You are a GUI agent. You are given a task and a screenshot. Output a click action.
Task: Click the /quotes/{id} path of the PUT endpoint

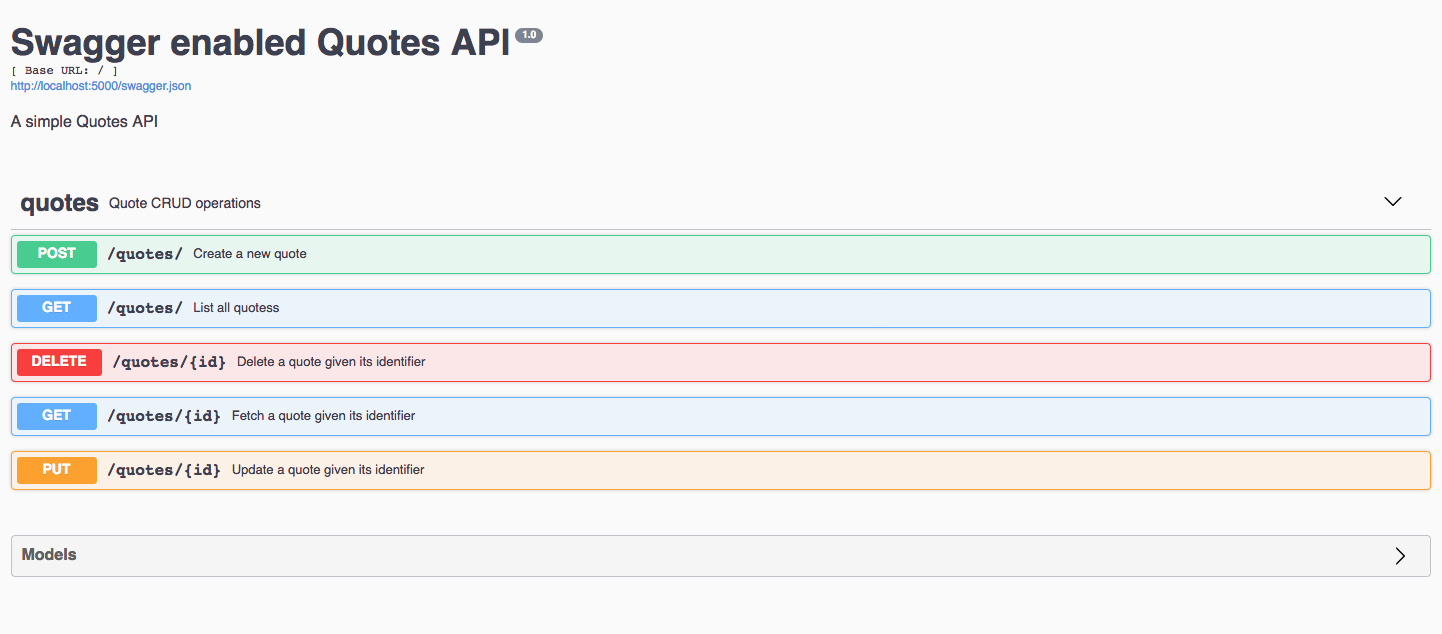pos(164,470)
